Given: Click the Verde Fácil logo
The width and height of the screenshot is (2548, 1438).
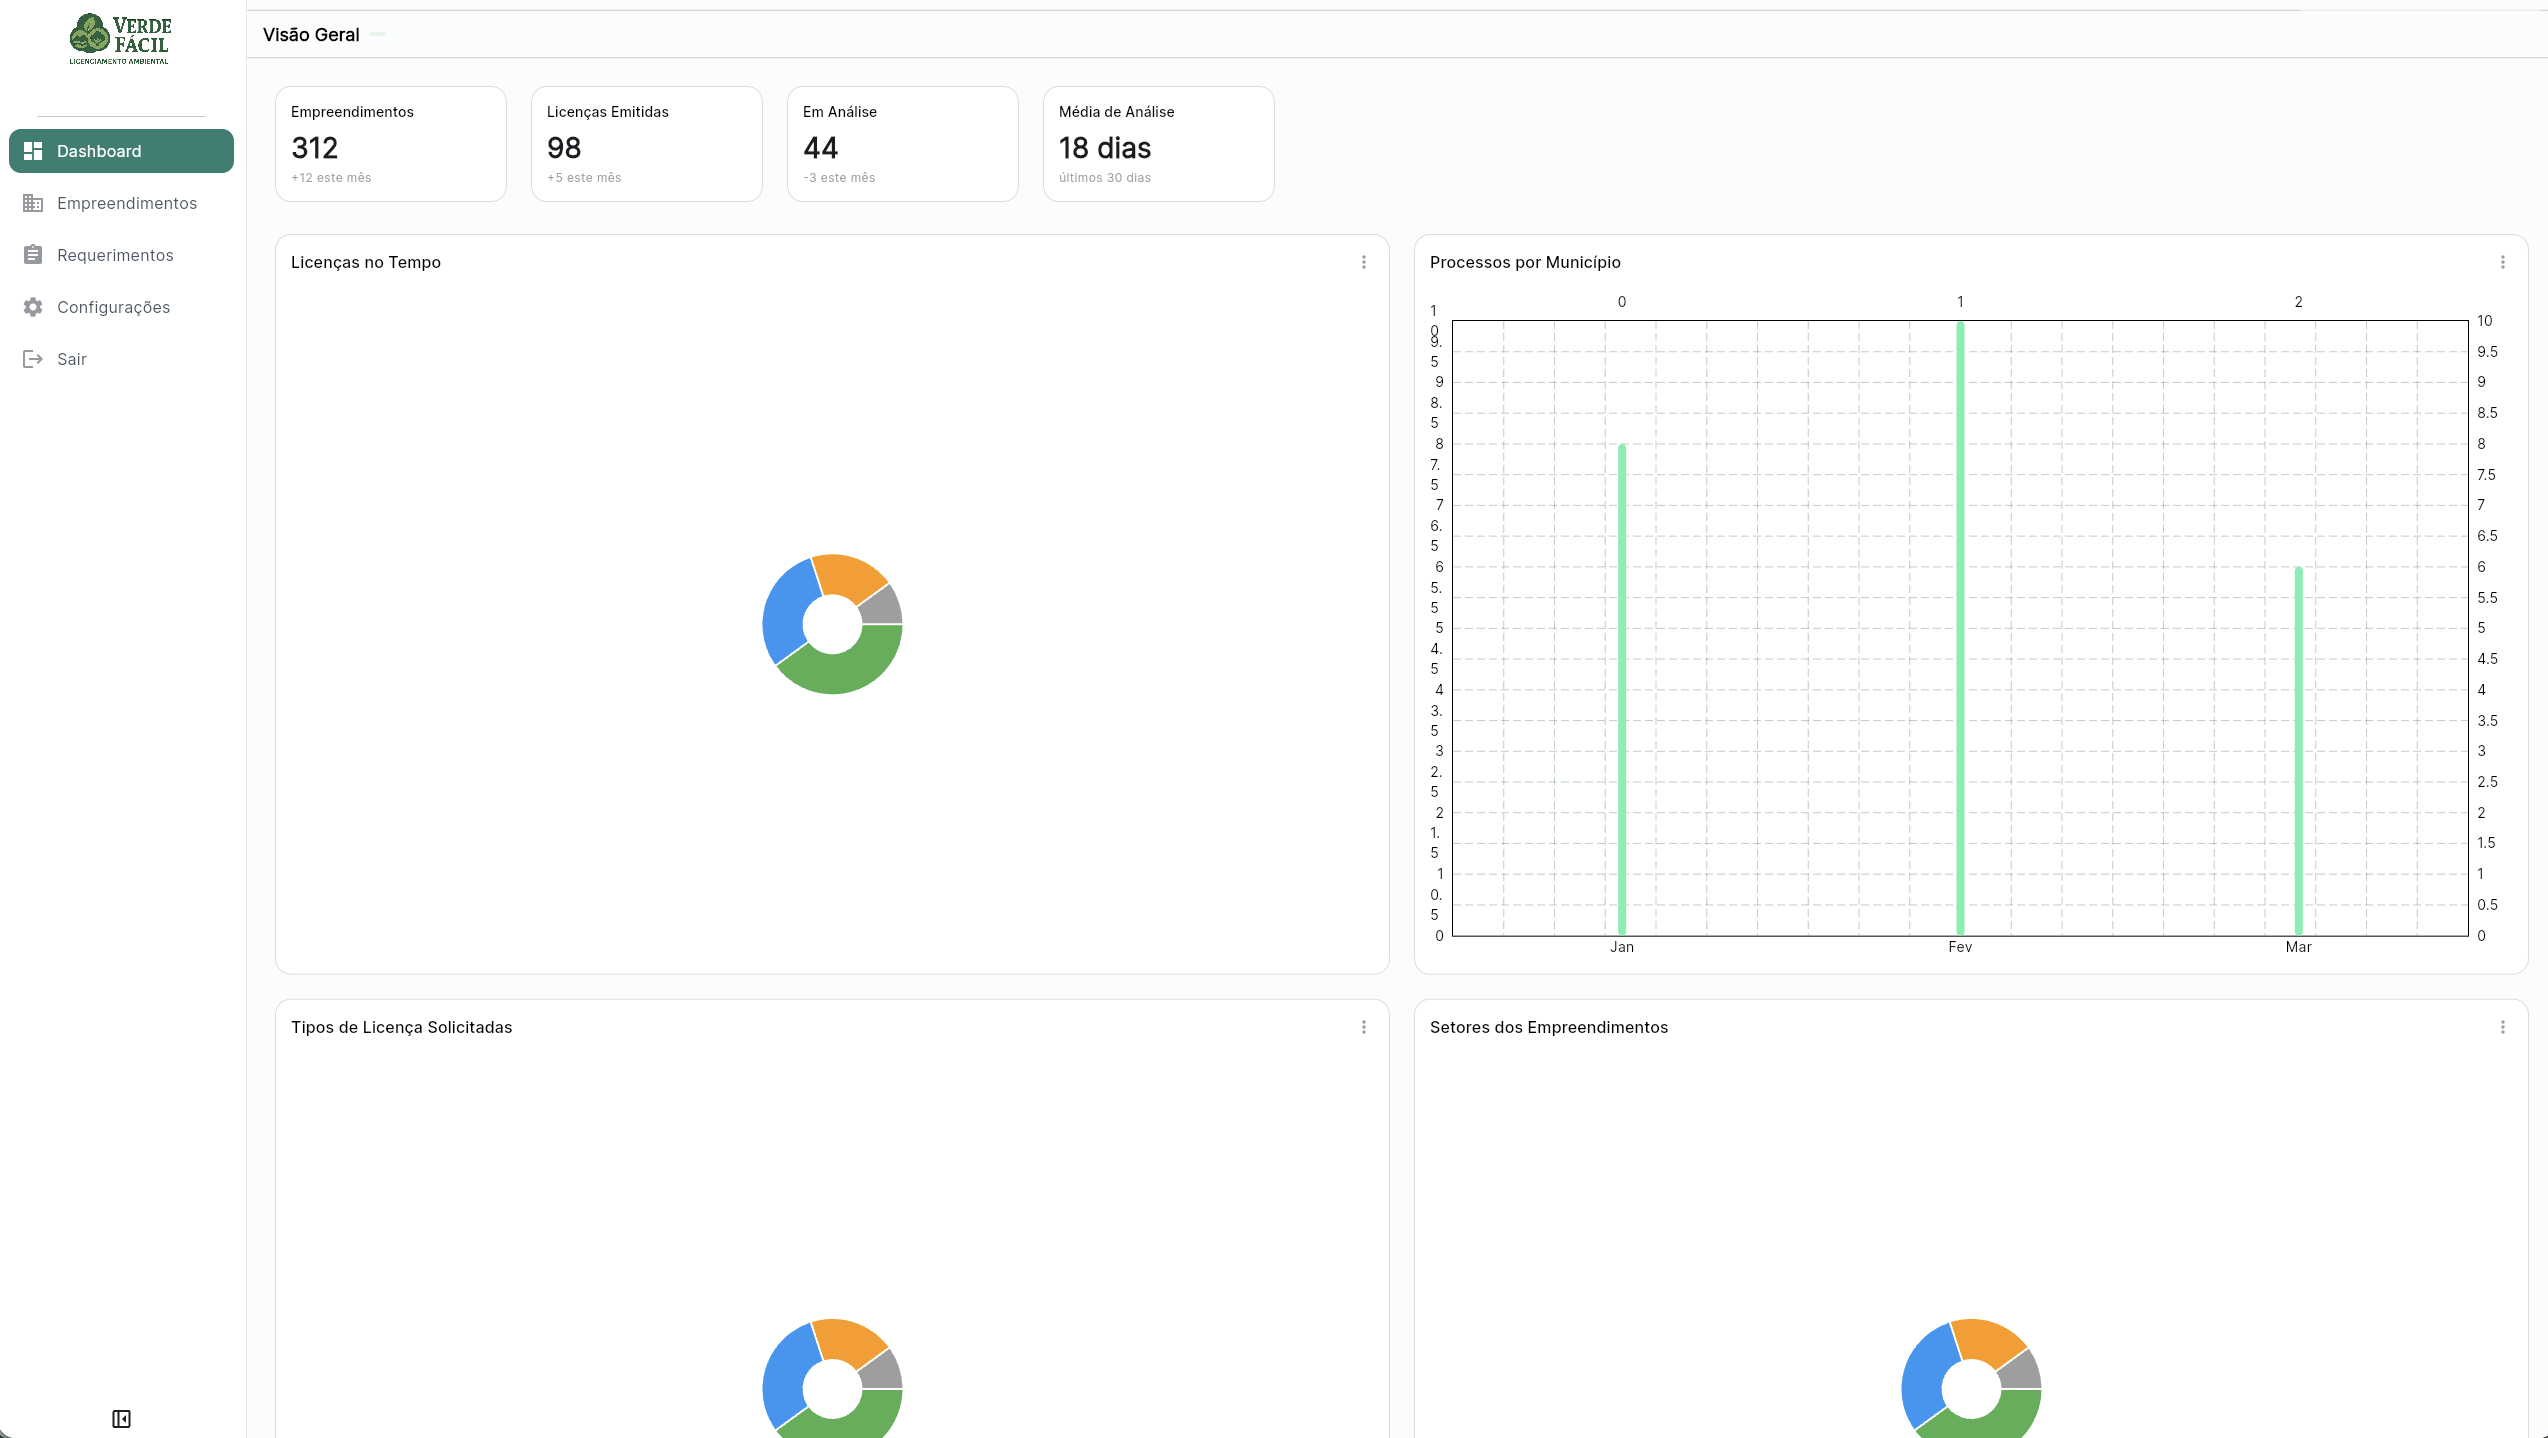Looking at the screenshot, I should [120, 40].
